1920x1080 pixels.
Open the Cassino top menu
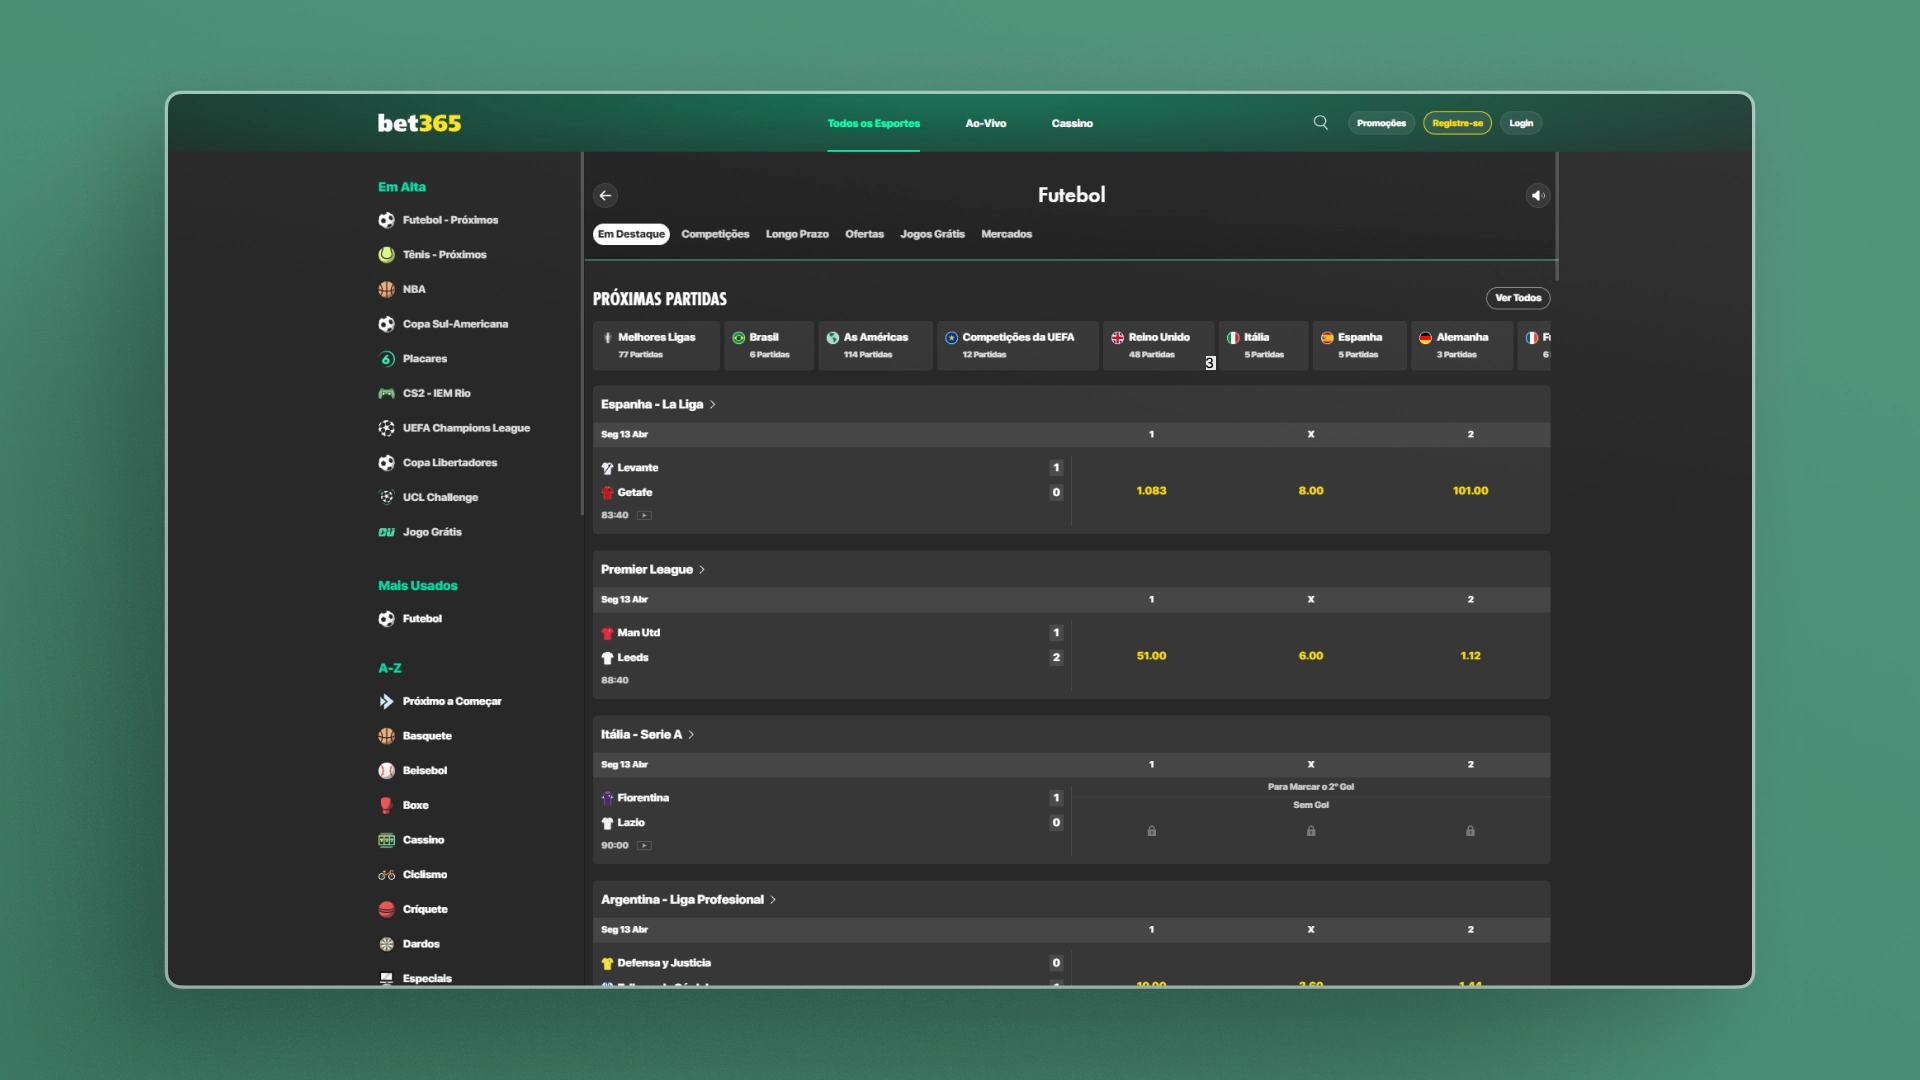[x=1072, y=123]
